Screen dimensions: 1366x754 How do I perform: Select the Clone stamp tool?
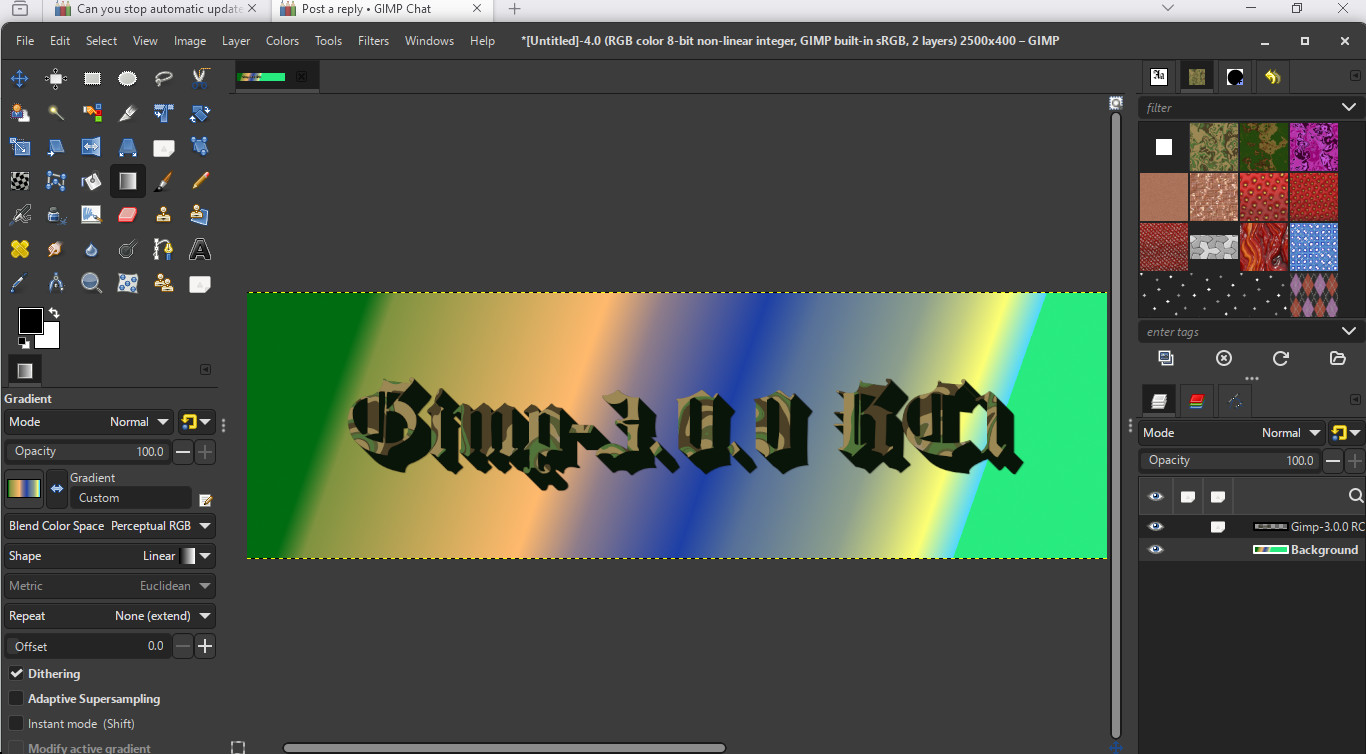164,215
